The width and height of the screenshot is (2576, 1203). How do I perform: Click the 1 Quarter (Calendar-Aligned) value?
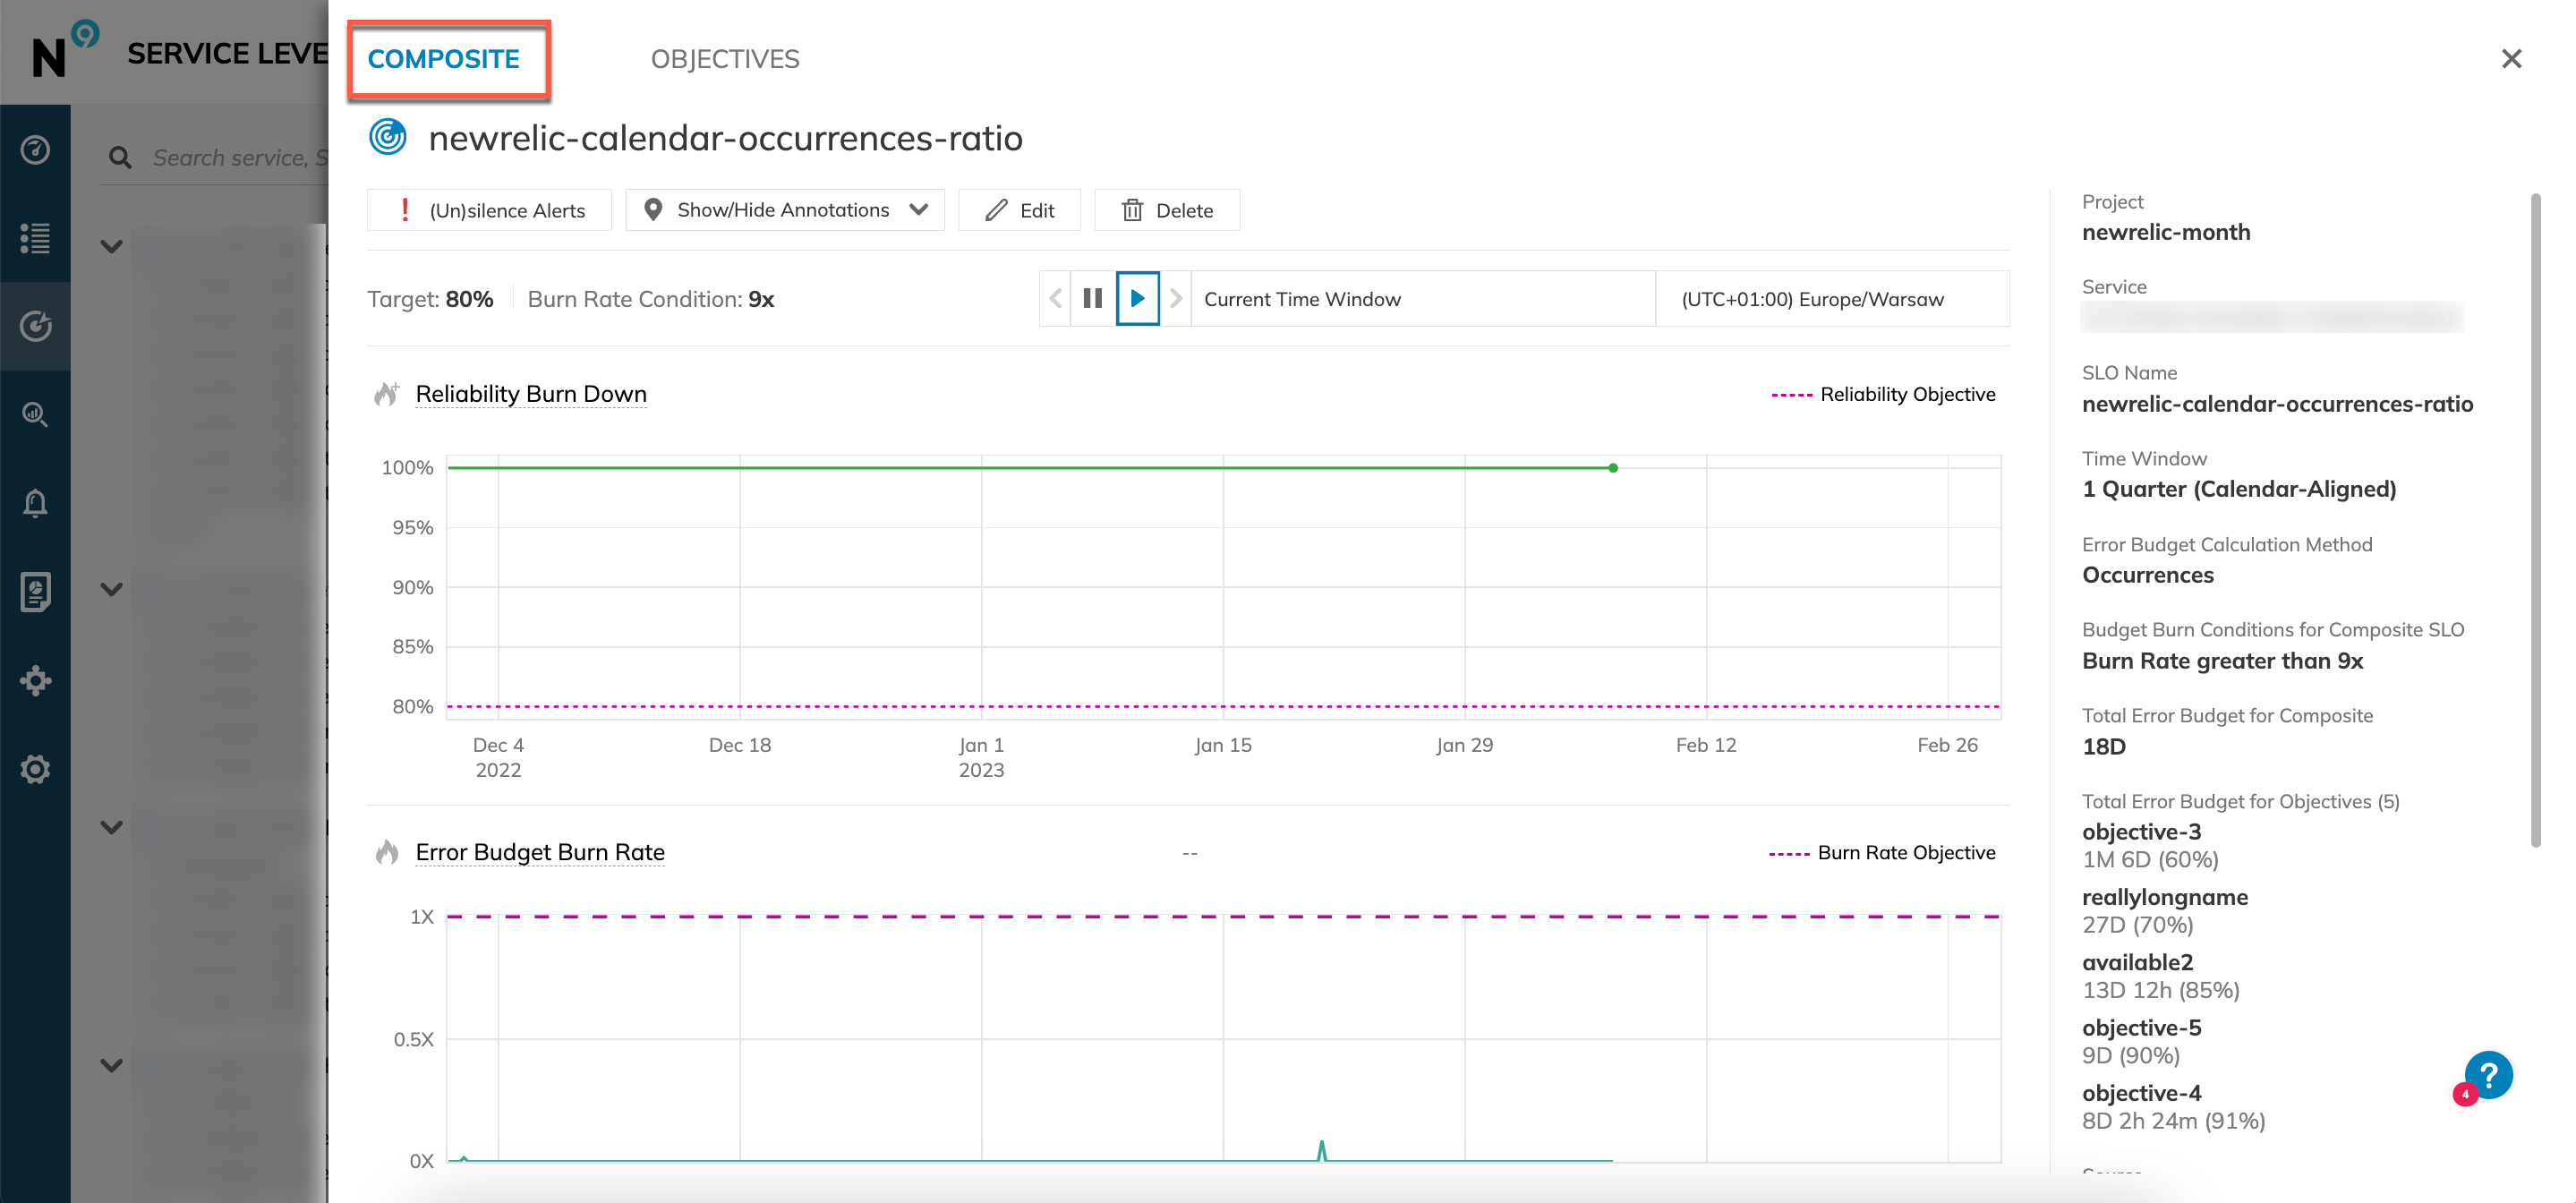click(2239, 489)
